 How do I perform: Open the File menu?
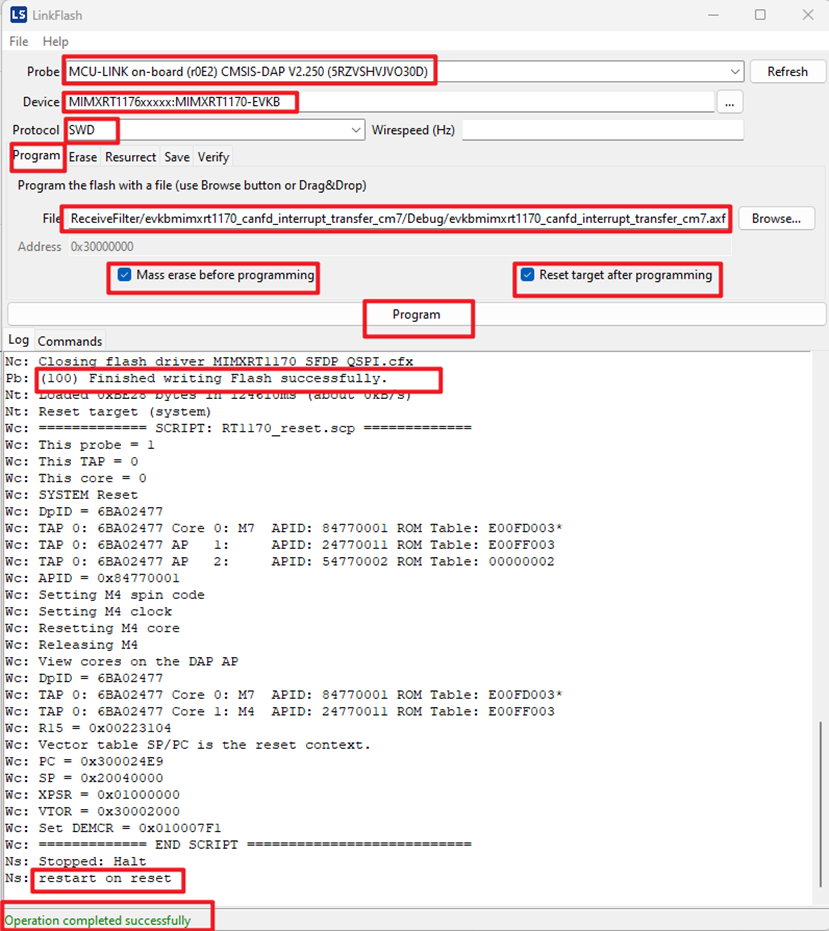tap(18, 42)
